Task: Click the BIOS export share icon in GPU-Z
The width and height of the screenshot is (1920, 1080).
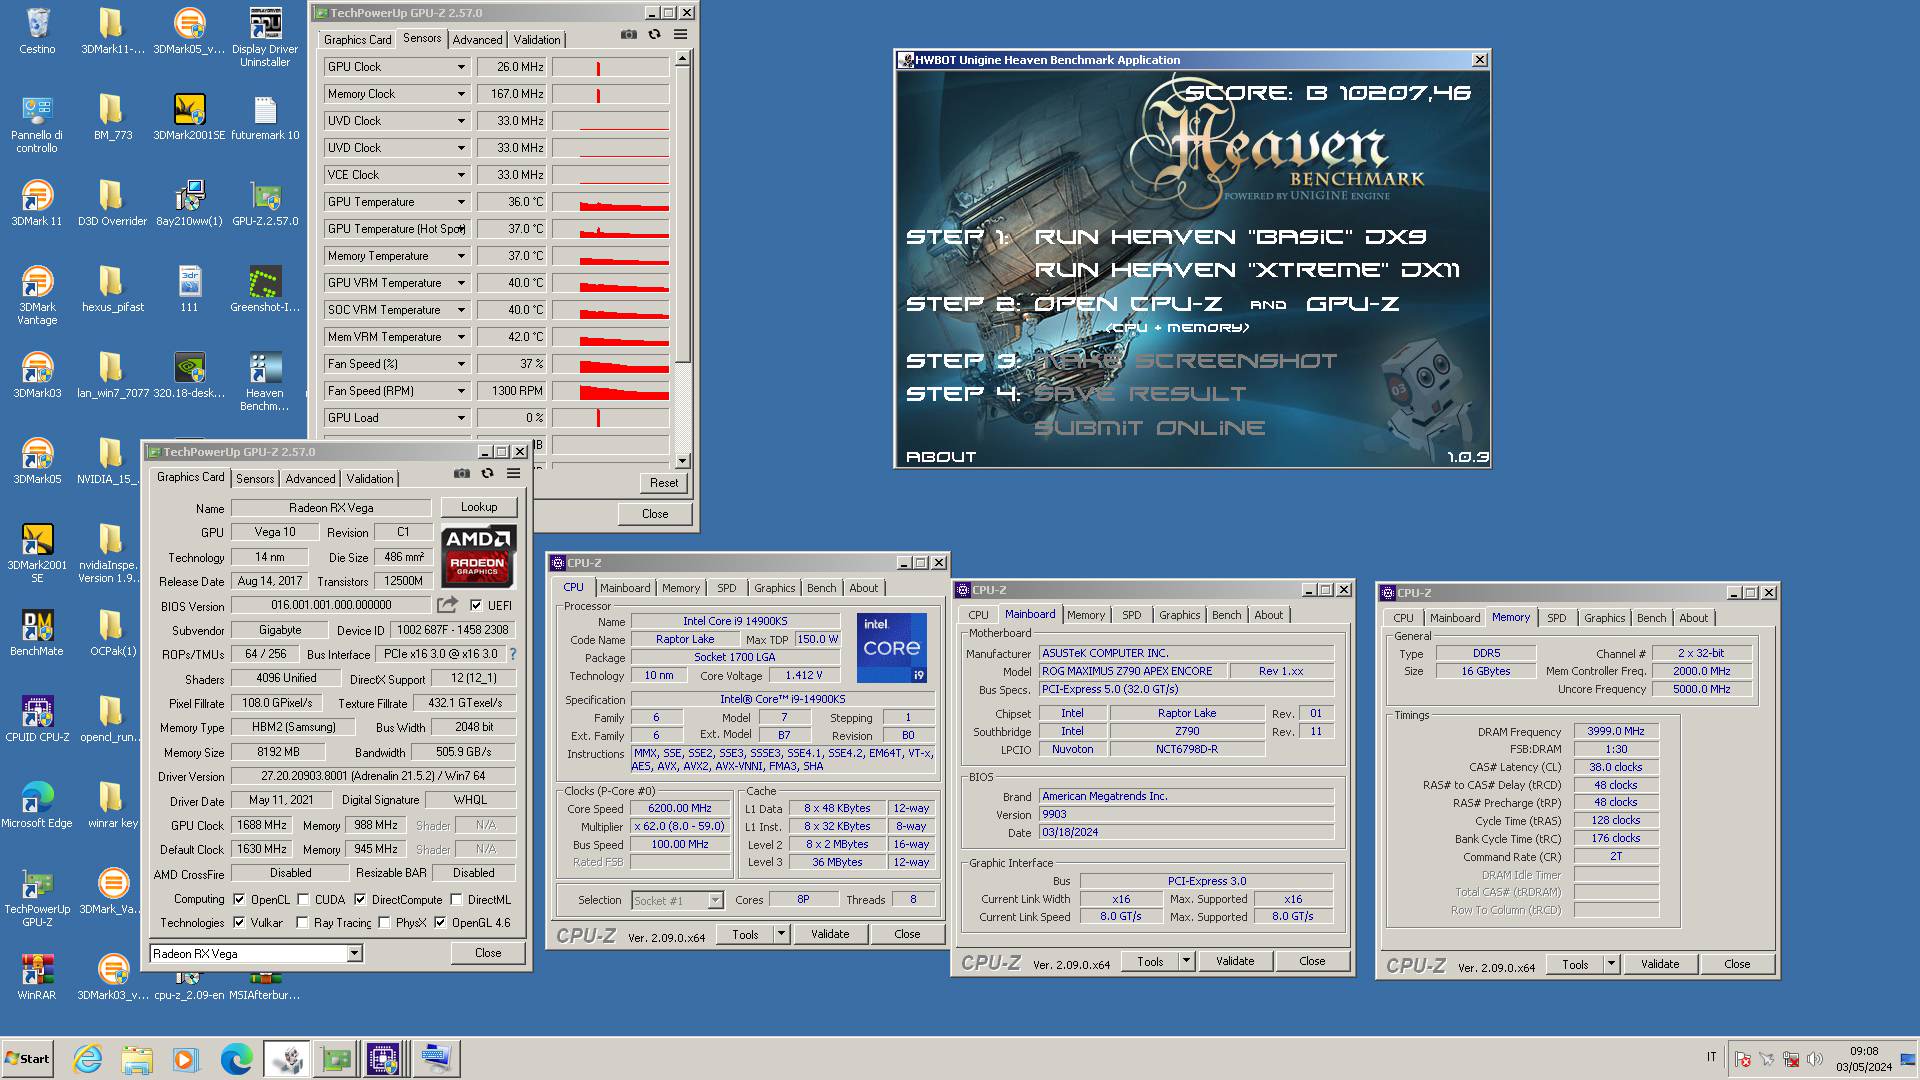Action: [x=447, y=605]
